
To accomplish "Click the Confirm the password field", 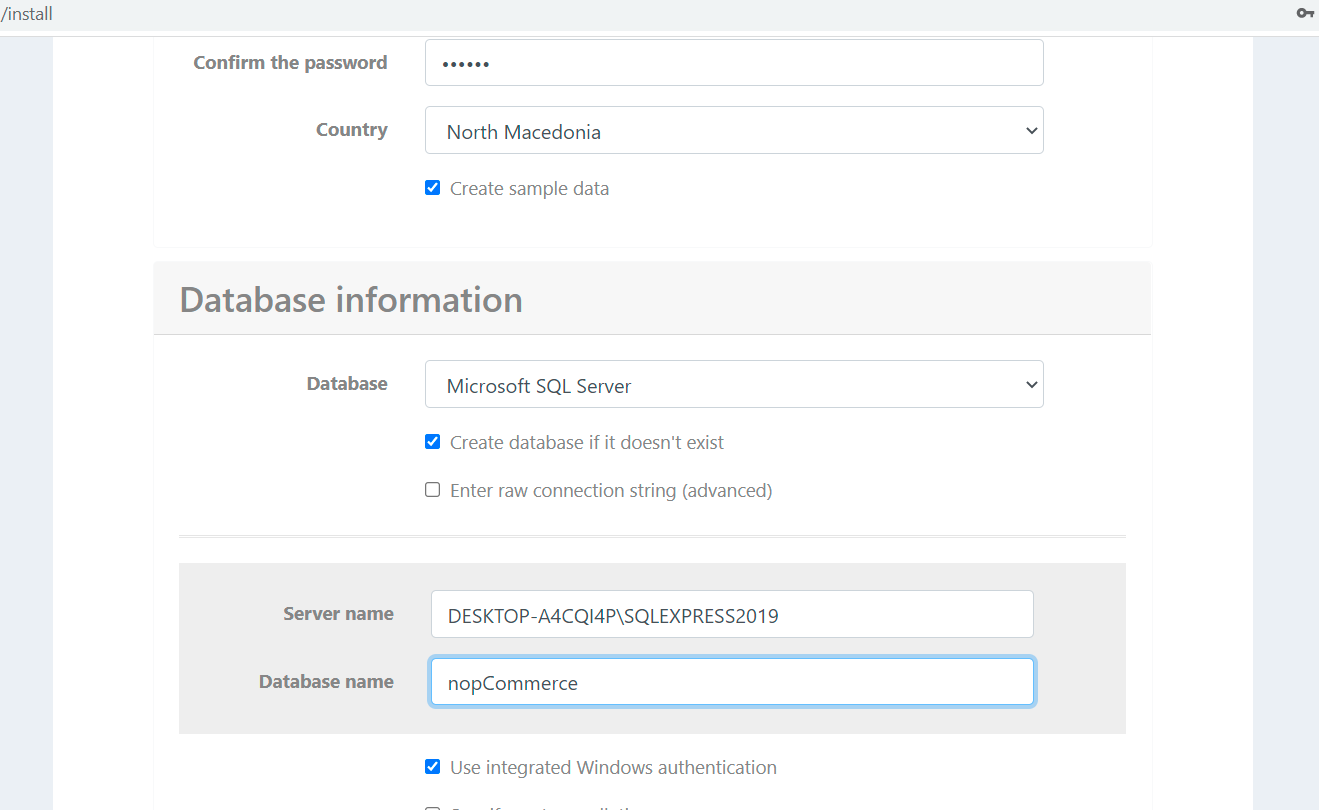I will tap(734, 62).
